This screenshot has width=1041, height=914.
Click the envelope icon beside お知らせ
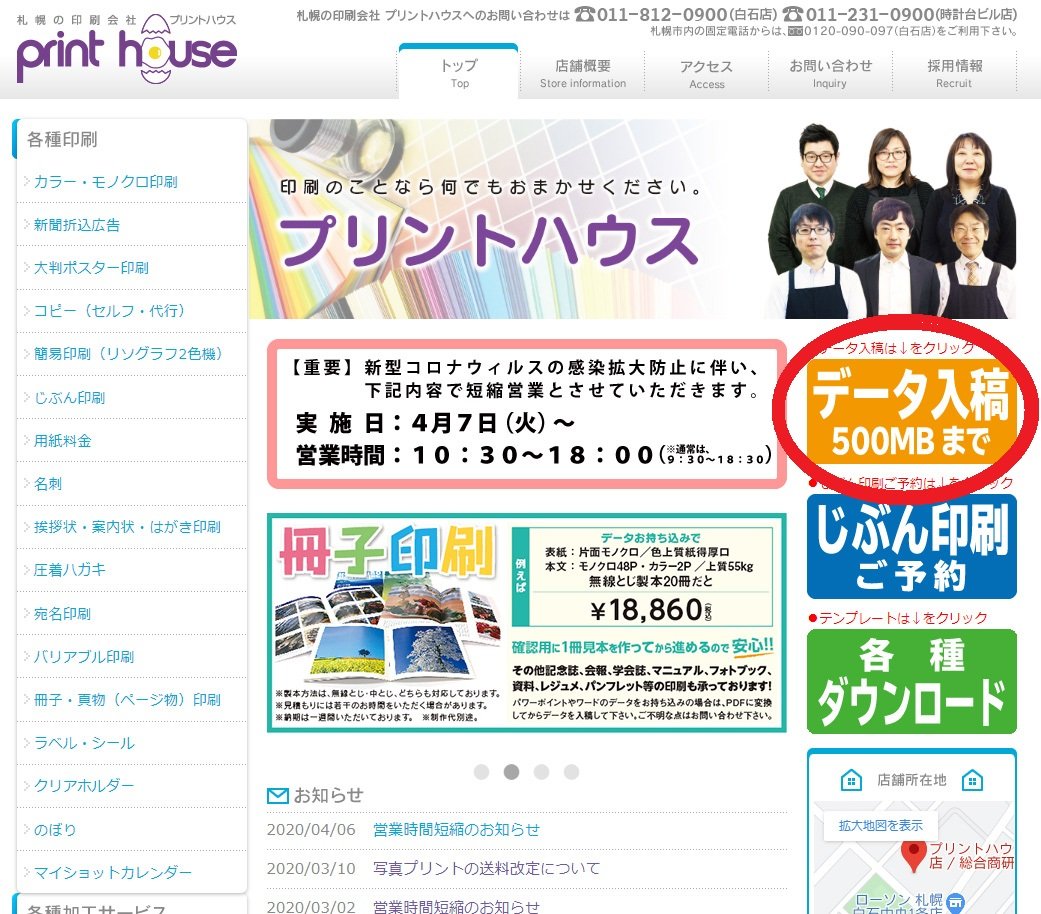[x=278, y=795]
